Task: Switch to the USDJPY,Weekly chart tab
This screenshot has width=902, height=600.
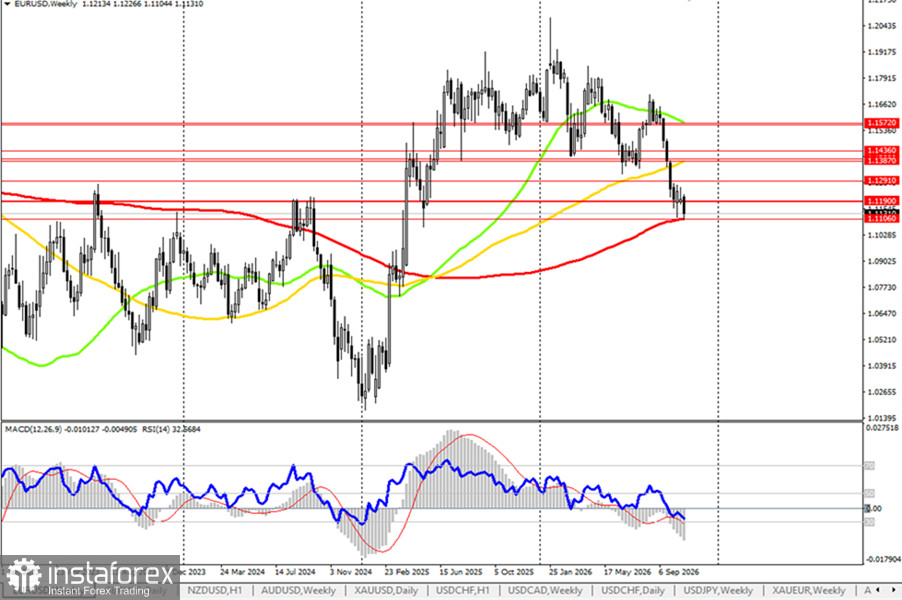Action: click(x=717, y=590)
